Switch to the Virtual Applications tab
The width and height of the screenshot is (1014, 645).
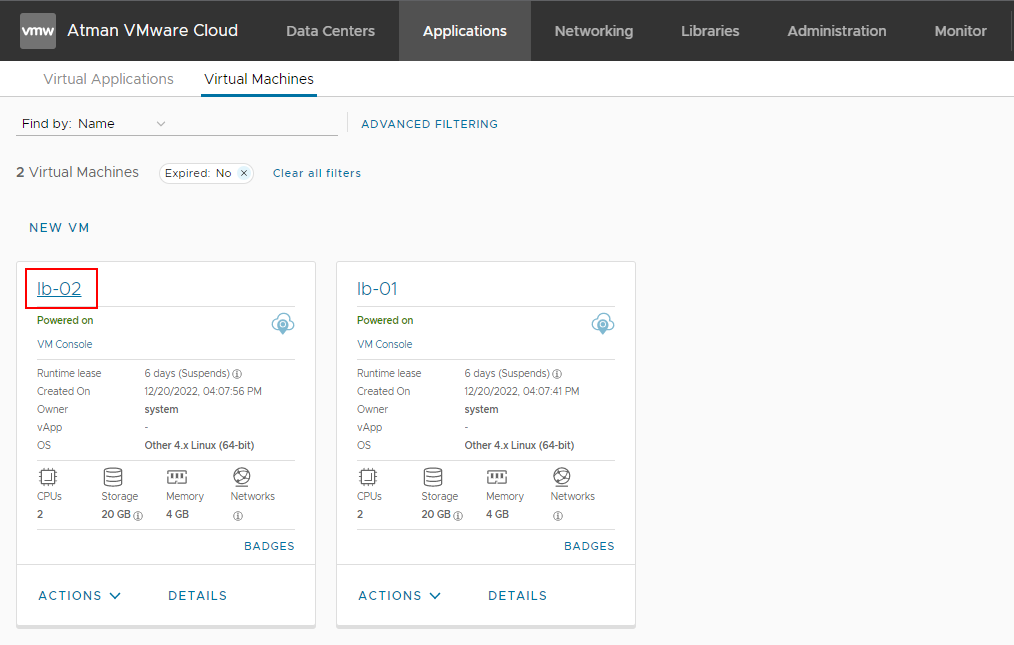click(x=109, y=79)
